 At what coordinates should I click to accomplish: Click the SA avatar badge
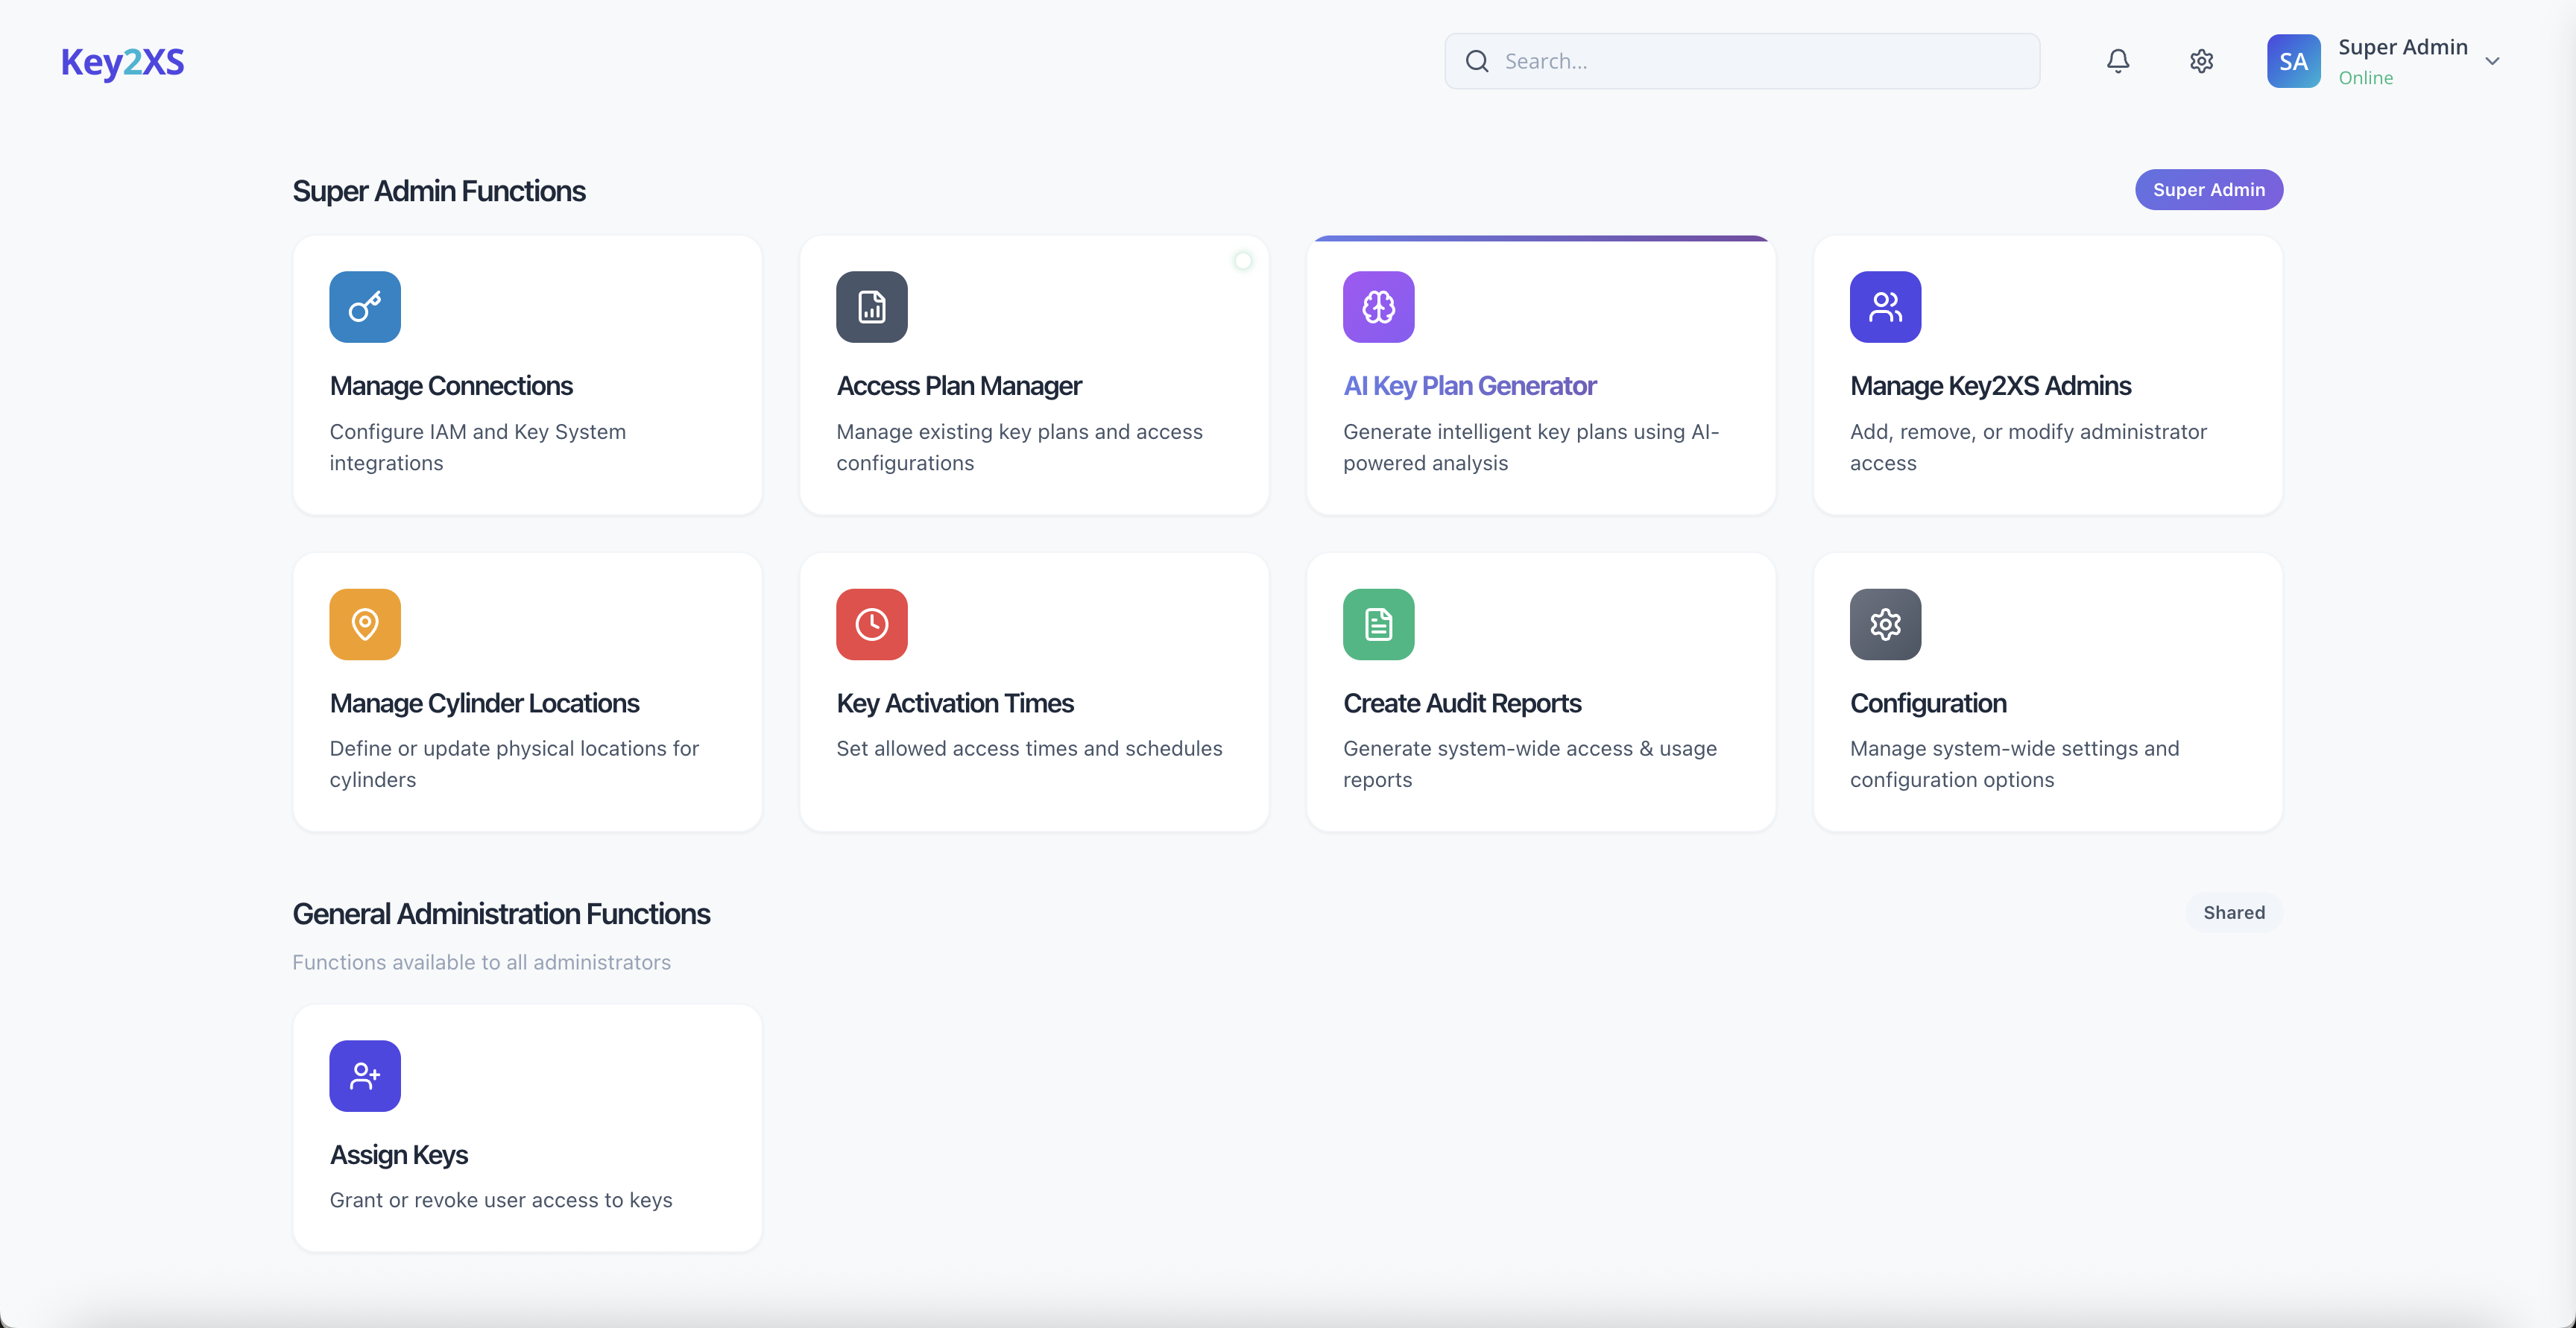point(2293,61)
